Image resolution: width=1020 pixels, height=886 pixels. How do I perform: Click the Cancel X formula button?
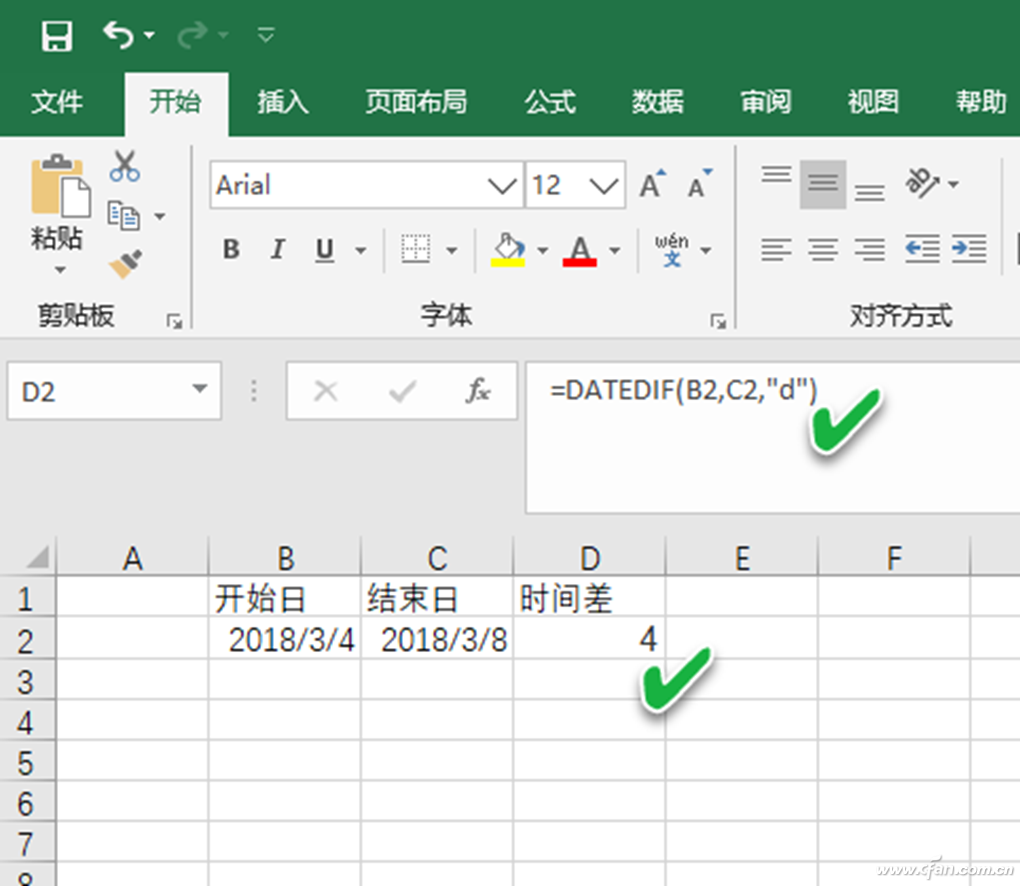pyautogui.click(x=325, y=391)
